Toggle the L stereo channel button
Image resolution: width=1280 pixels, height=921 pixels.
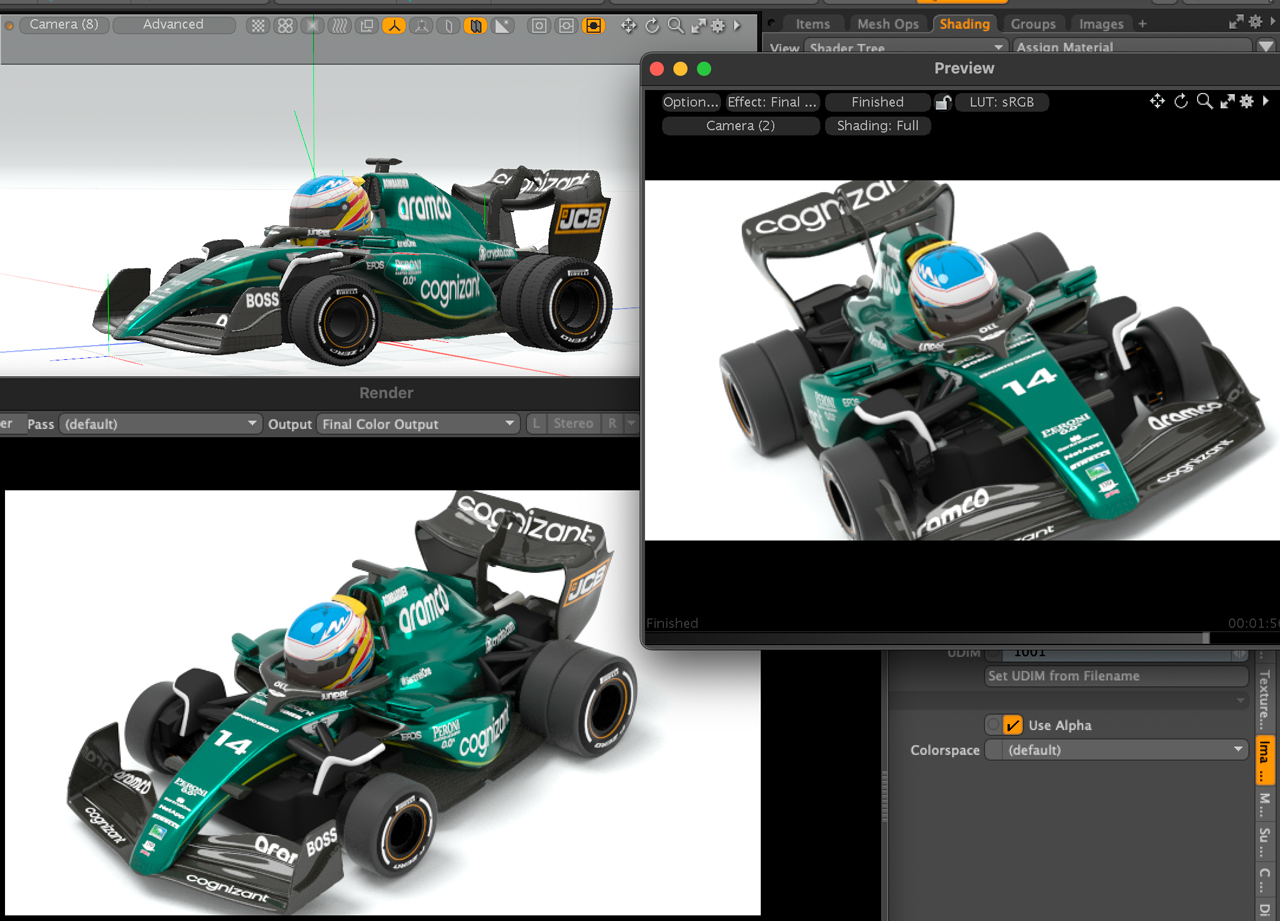point(536,424)
